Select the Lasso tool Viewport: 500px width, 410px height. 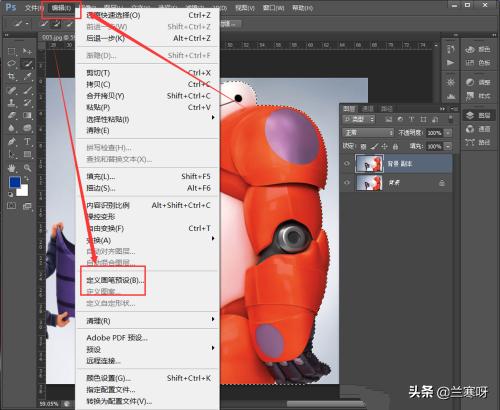tap(11, 63)
